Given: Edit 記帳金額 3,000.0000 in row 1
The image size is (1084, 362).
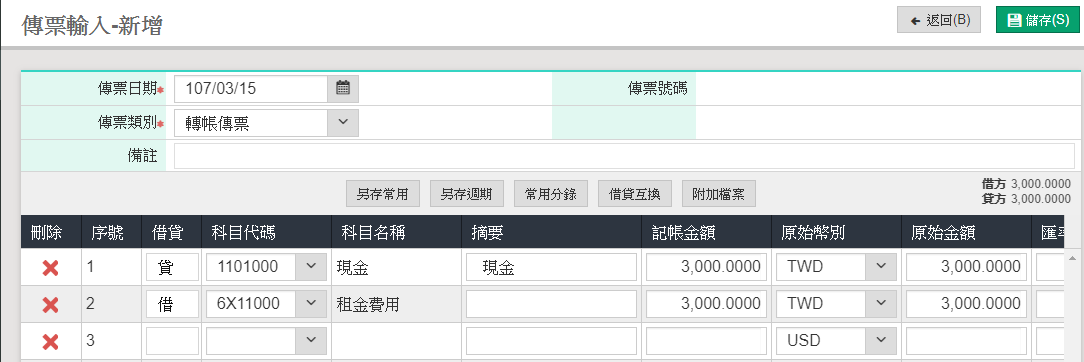Looking at the screenshot, I should [707, 267].
